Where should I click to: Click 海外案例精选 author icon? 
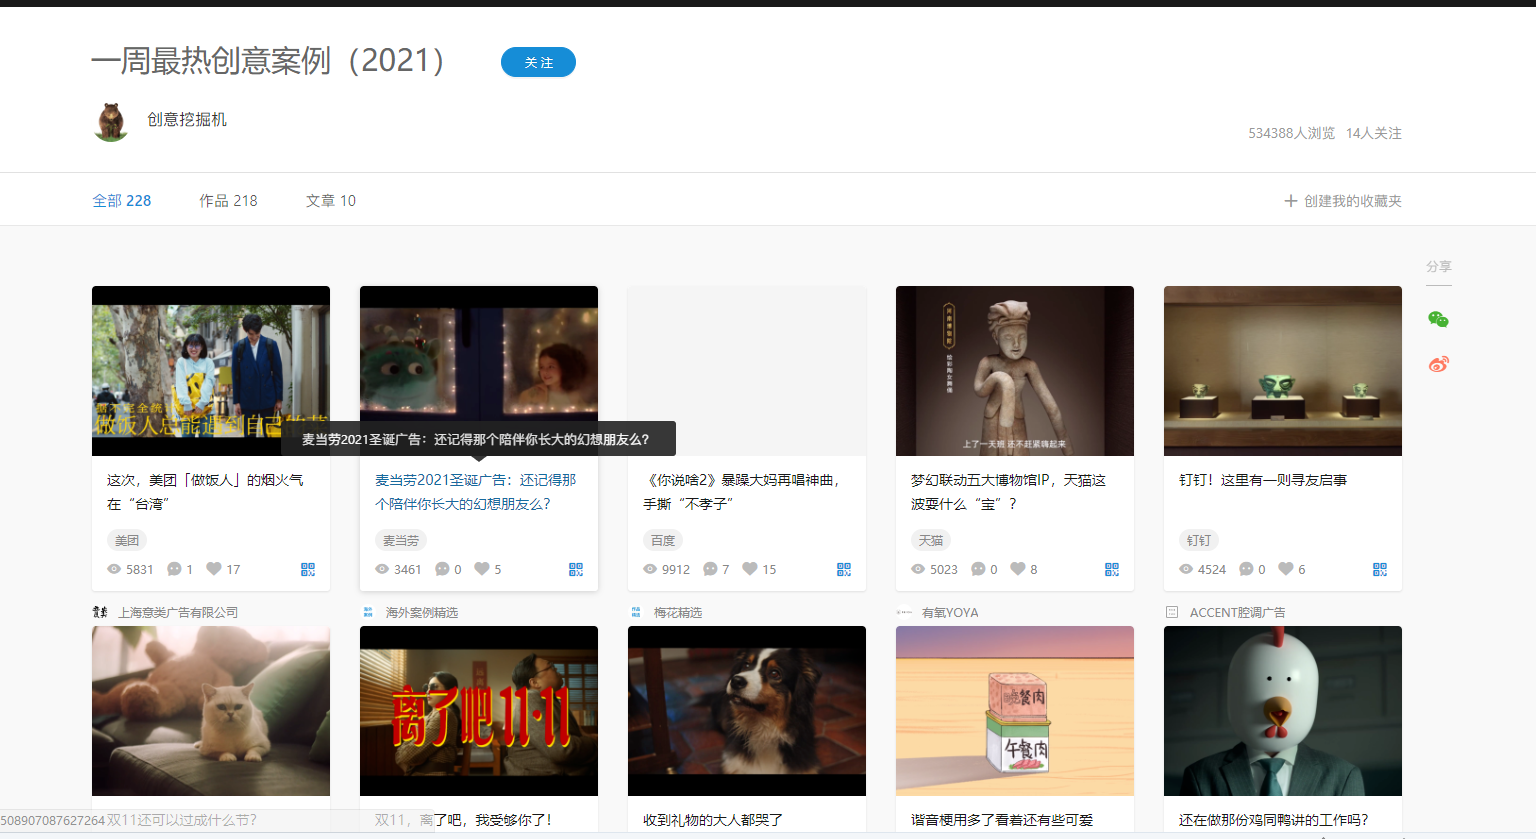(x=368, y=612)
